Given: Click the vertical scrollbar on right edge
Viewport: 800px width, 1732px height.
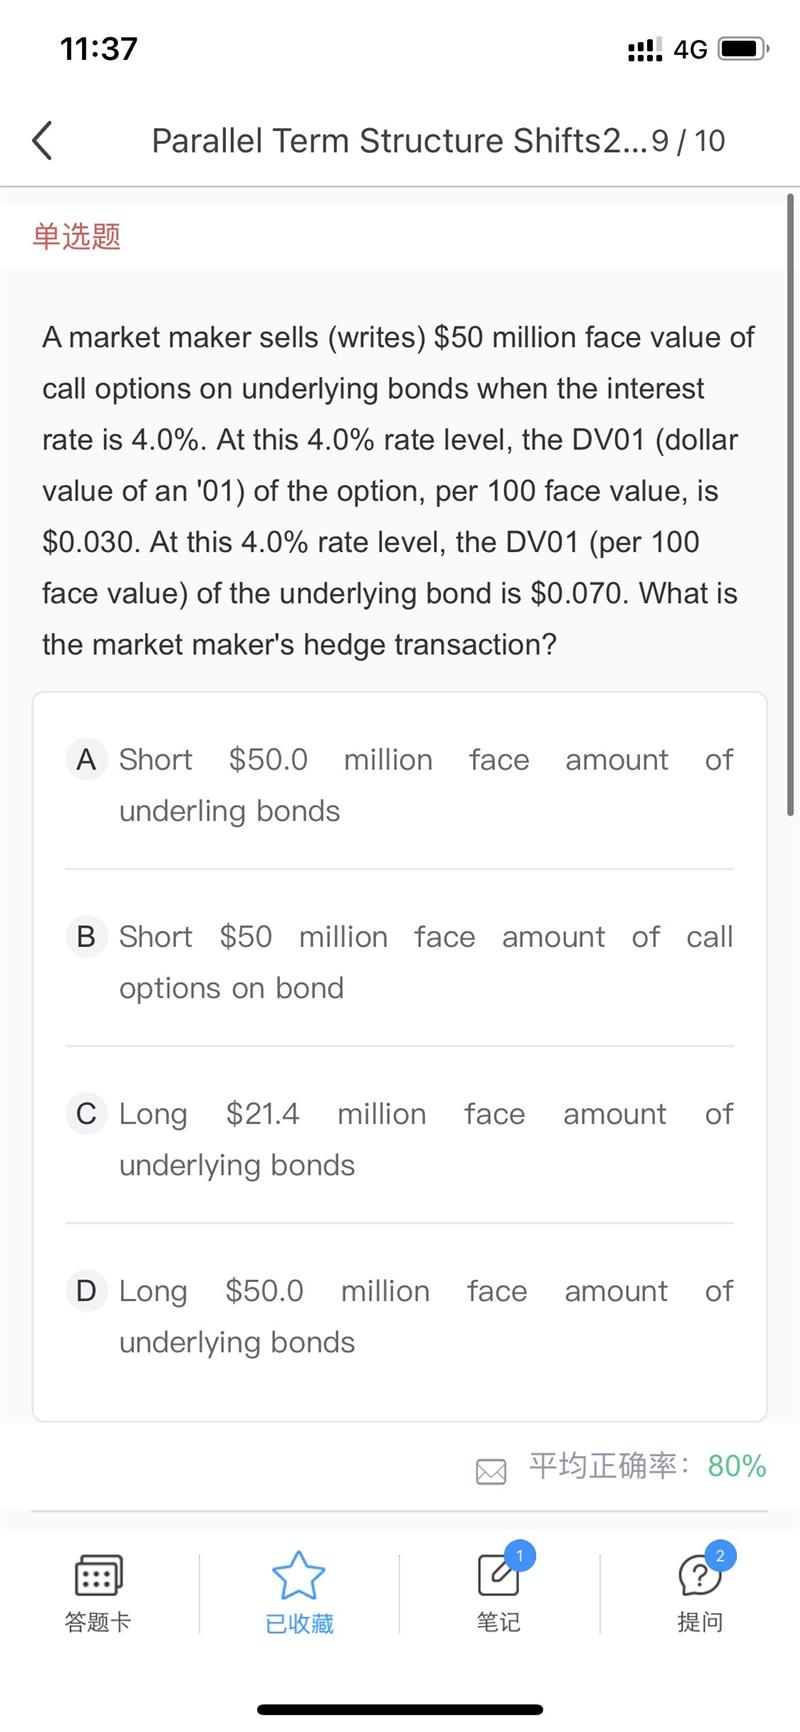Looking at the screenshot, I should (791, 500).
